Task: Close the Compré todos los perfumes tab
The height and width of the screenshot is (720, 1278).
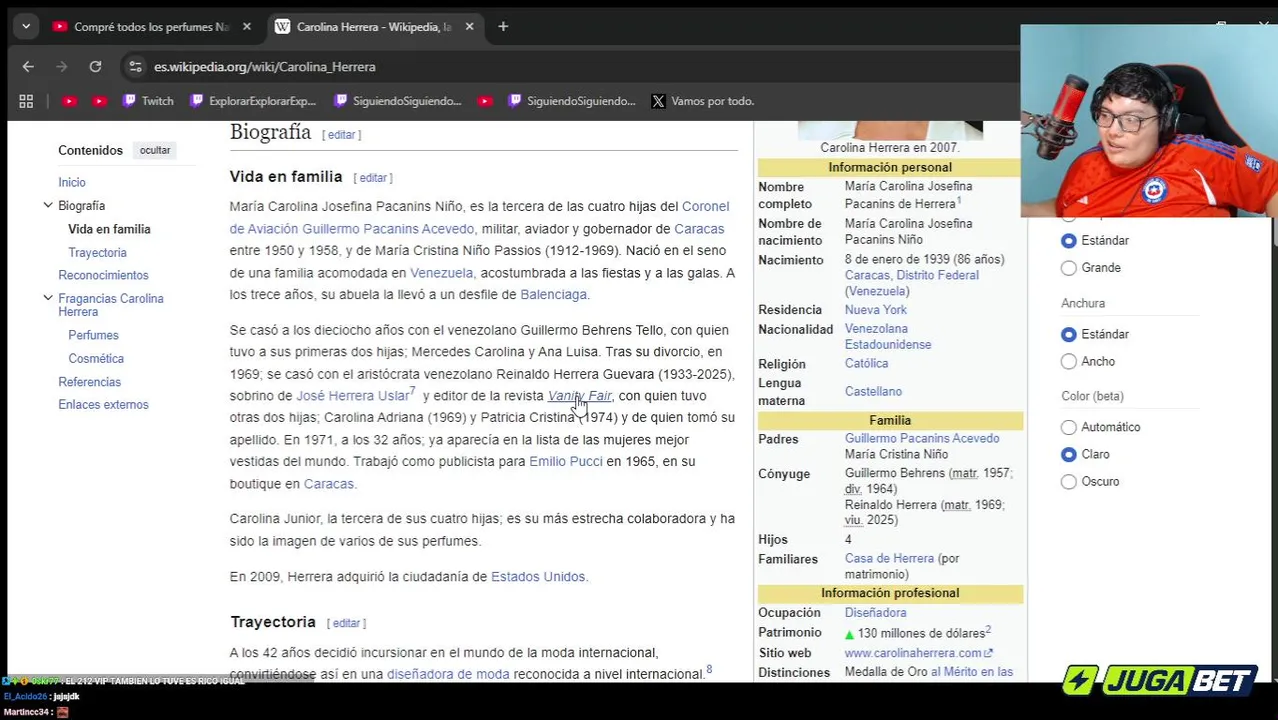Action: point(247,27)
